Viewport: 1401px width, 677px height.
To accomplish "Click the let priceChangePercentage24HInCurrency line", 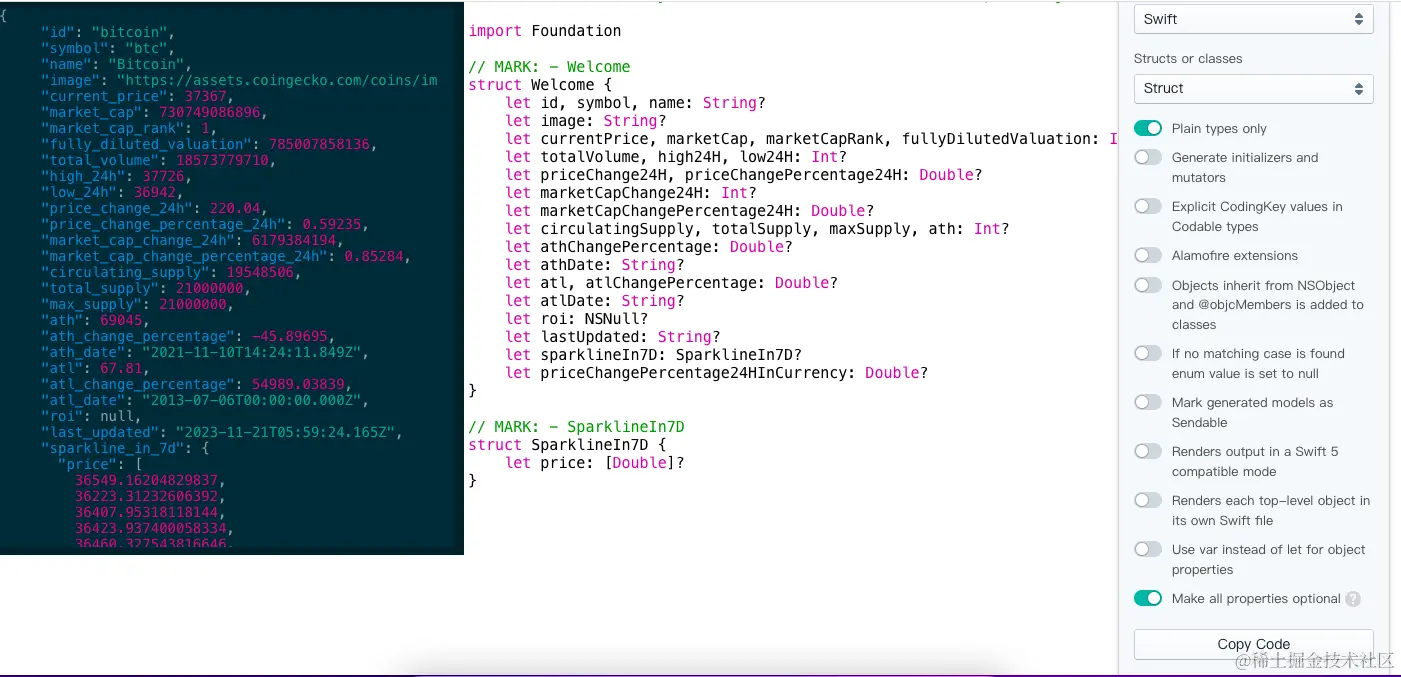I will (716, 373).
